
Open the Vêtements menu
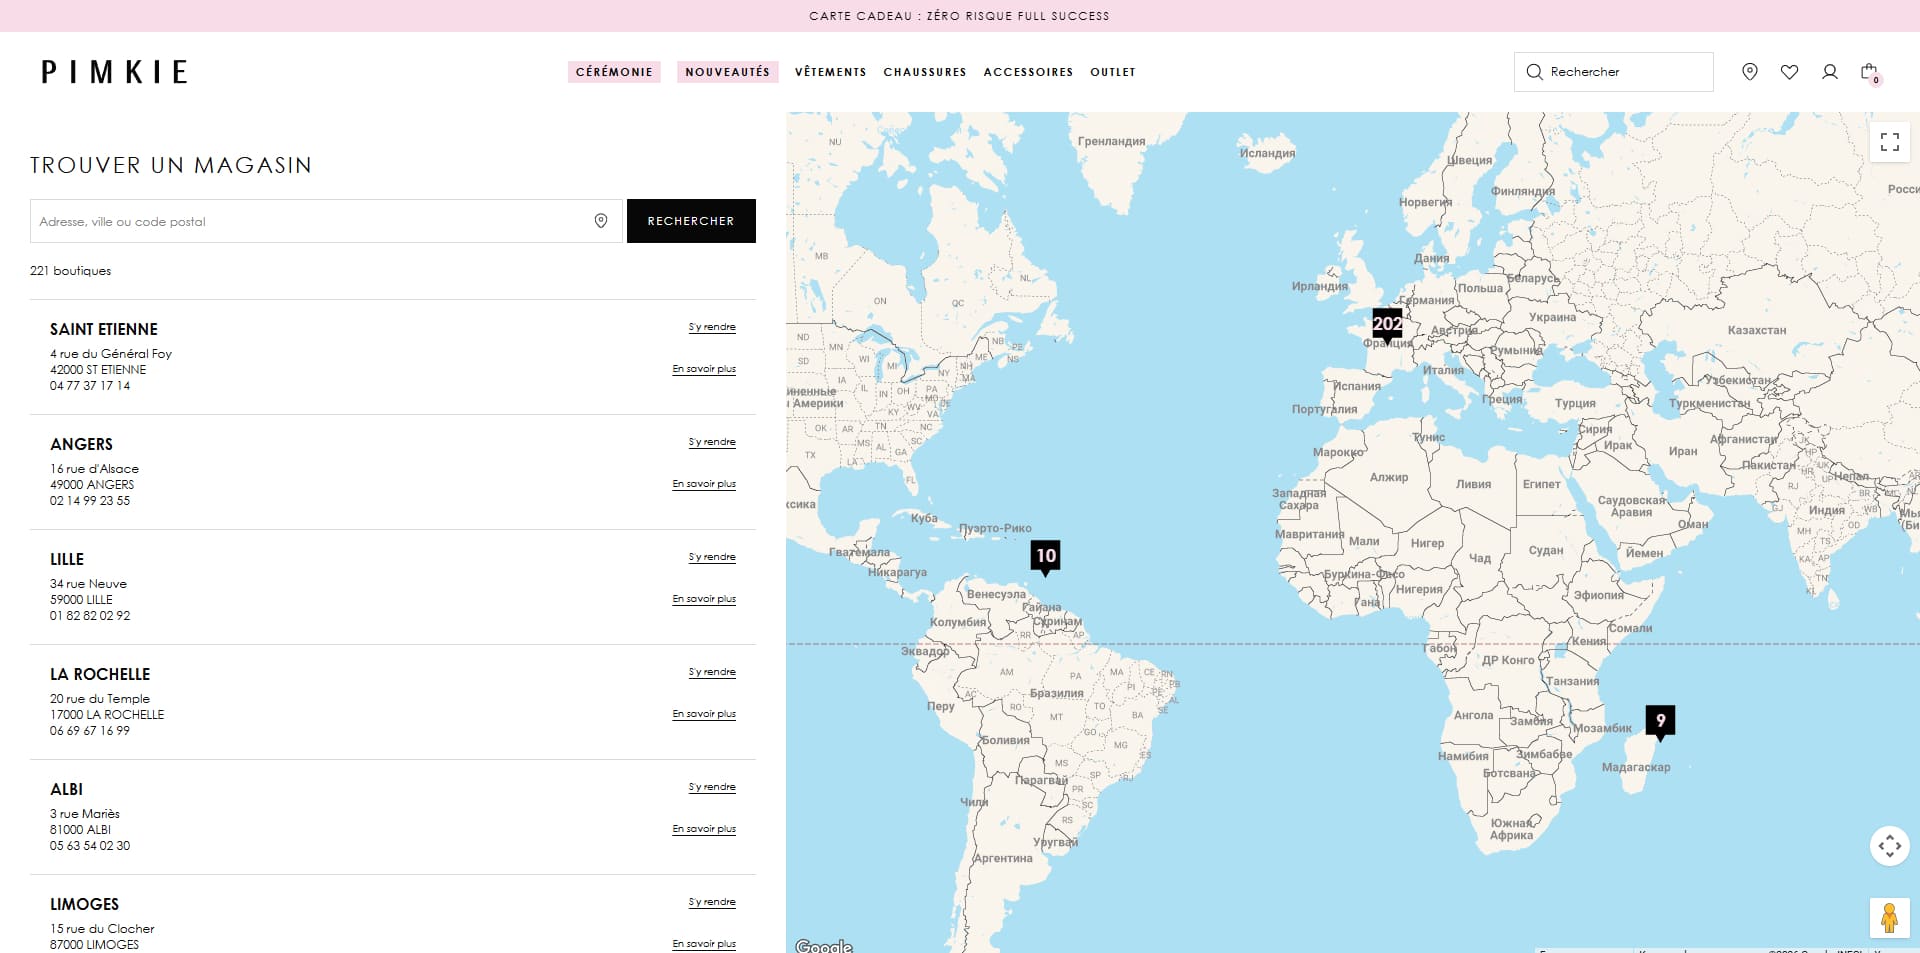pyautogui.click(x=830, y=72)
